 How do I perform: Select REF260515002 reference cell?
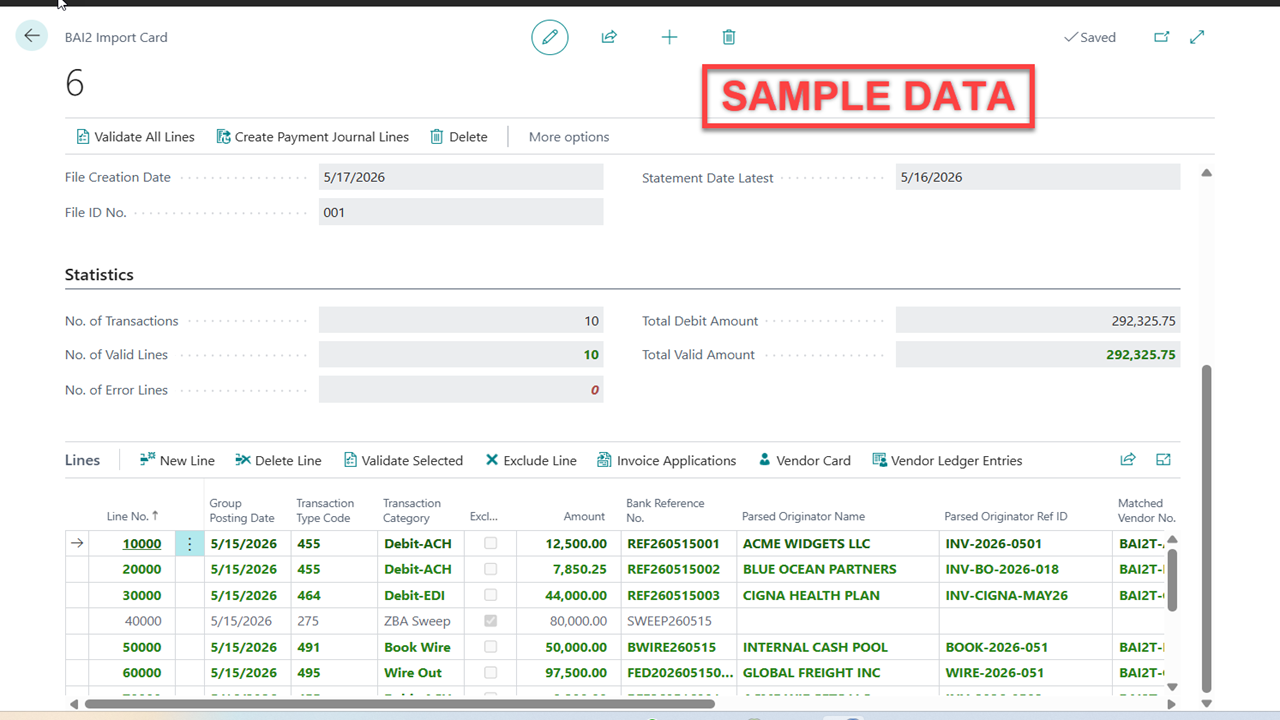pos(677,569)
